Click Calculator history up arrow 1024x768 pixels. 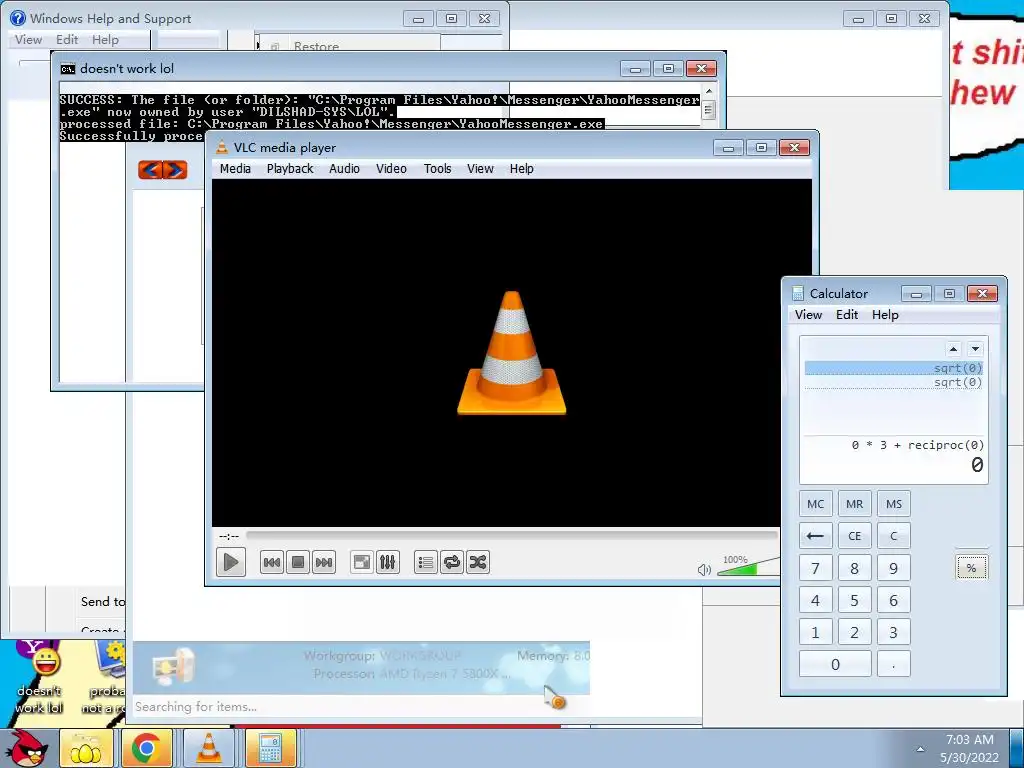coord(953,349)
